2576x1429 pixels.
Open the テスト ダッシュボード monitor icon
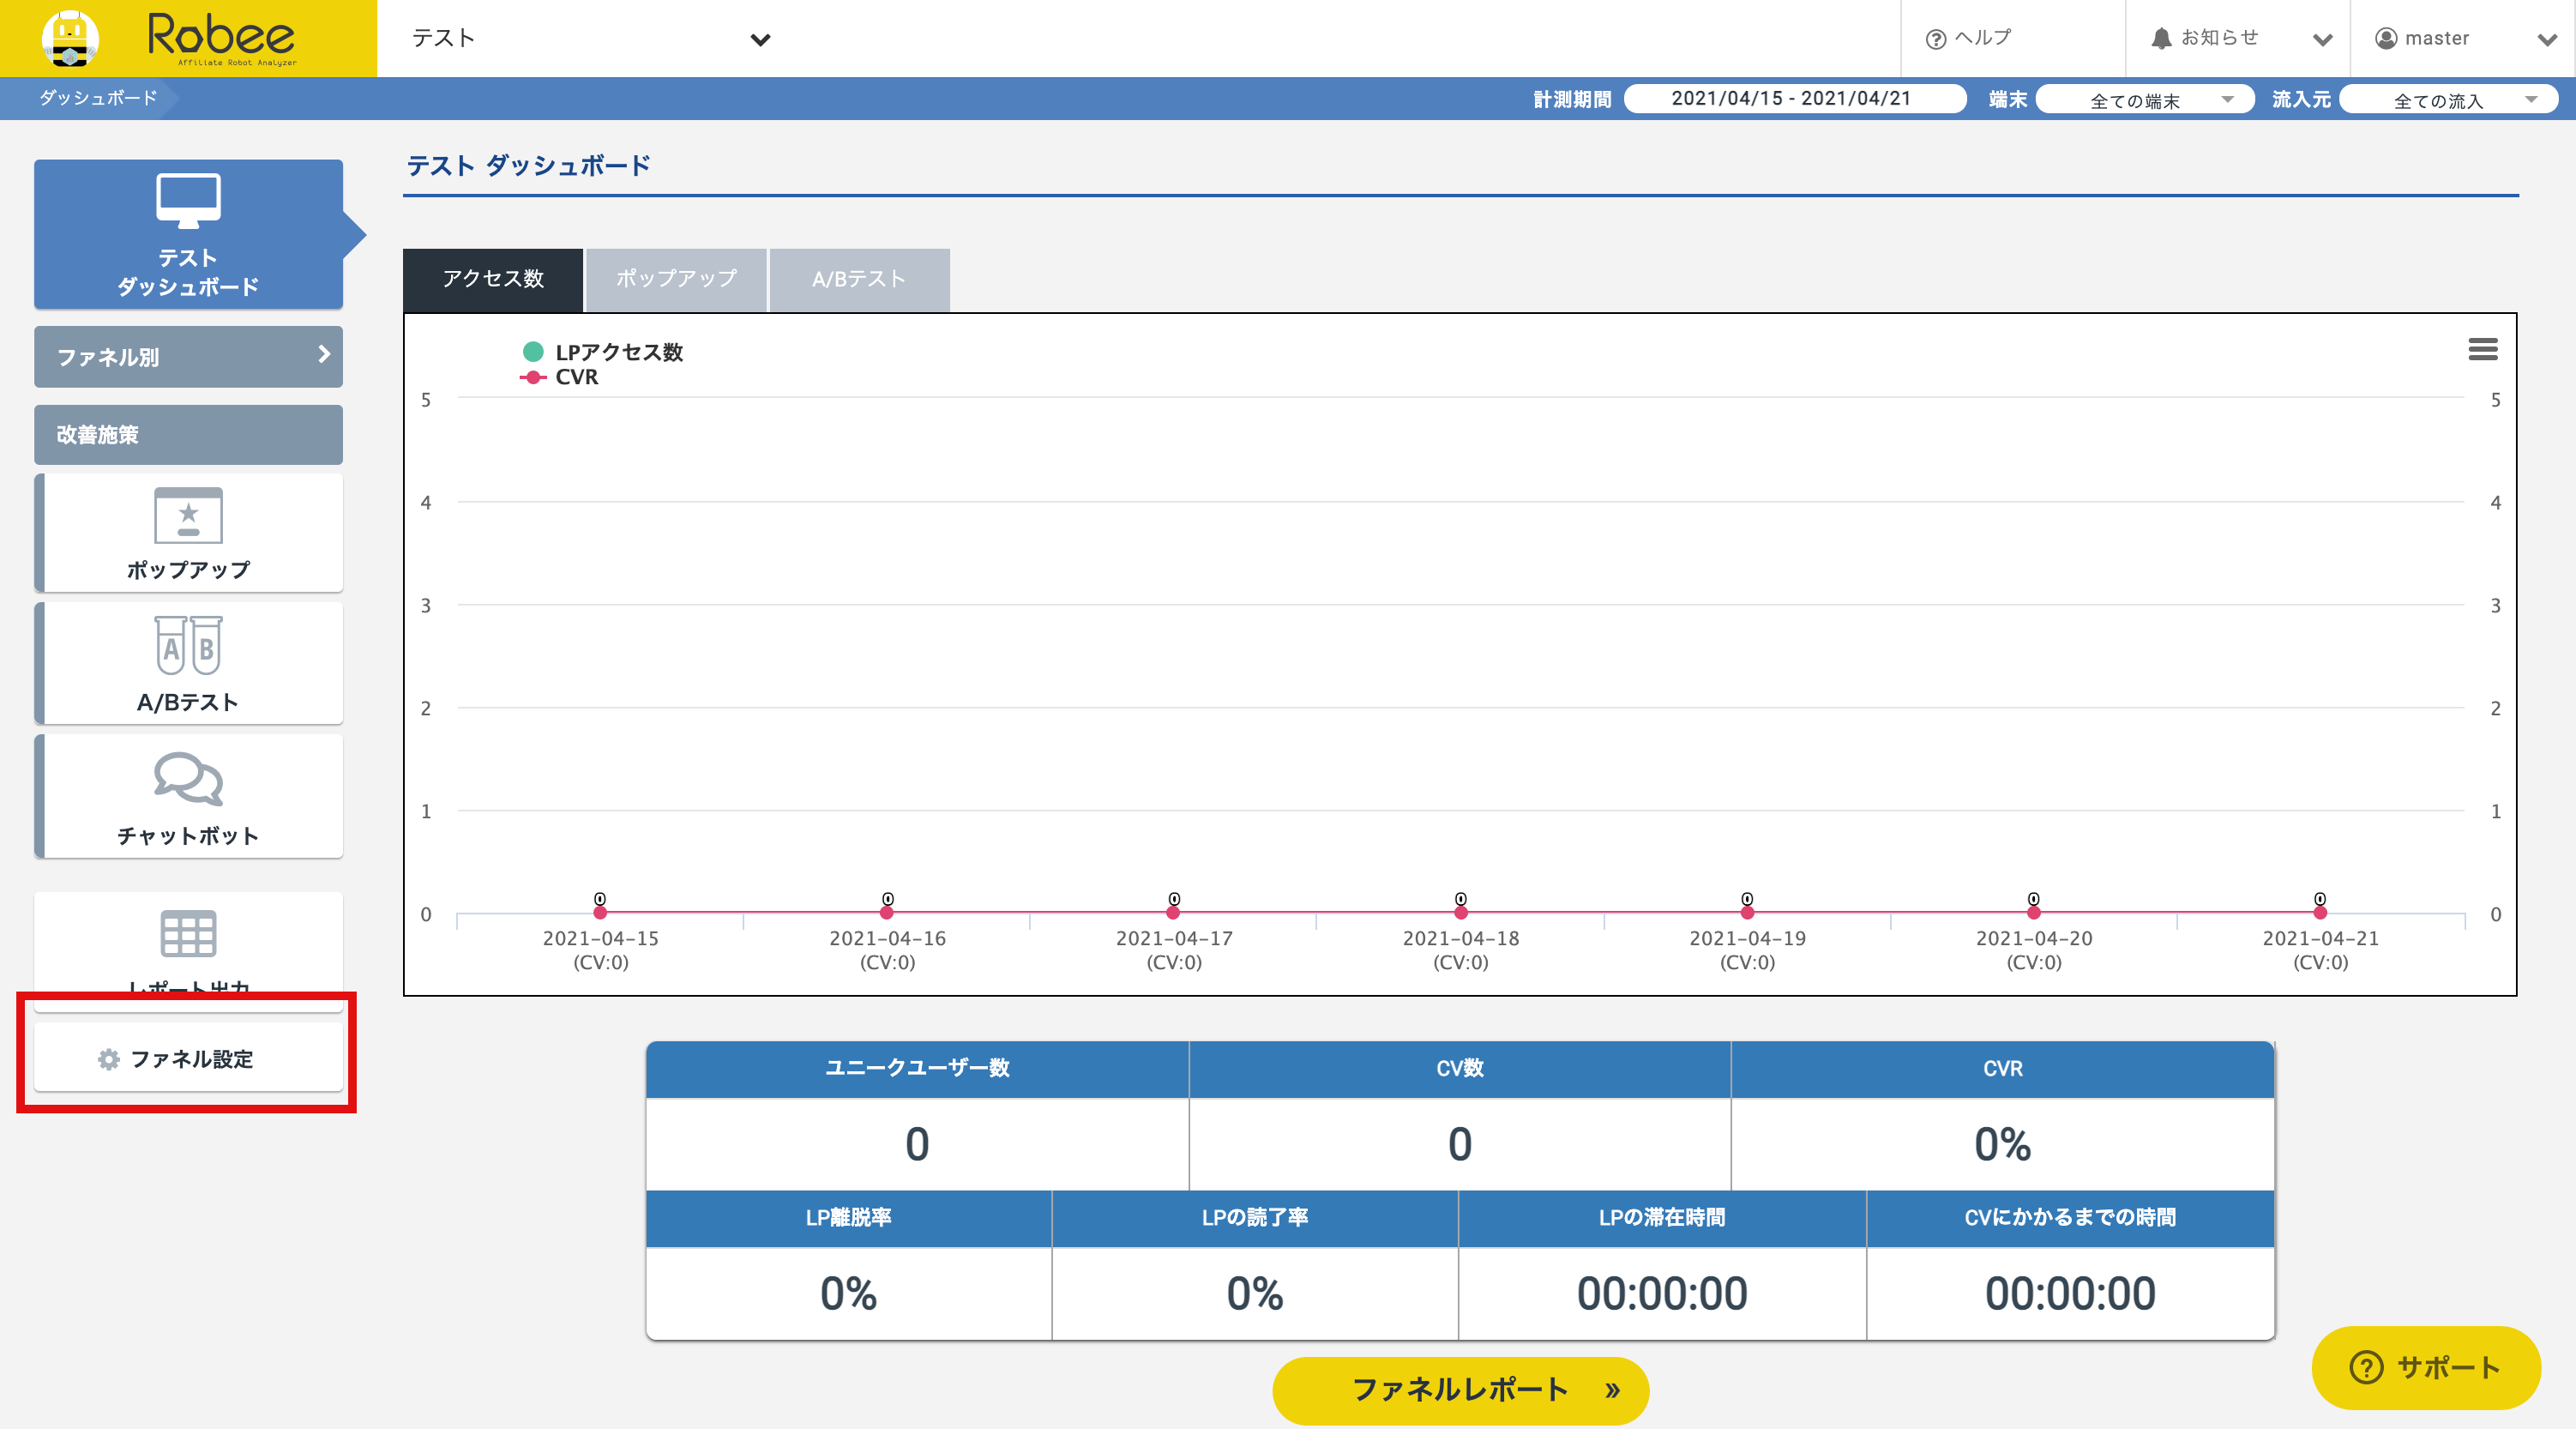point(188,200)
